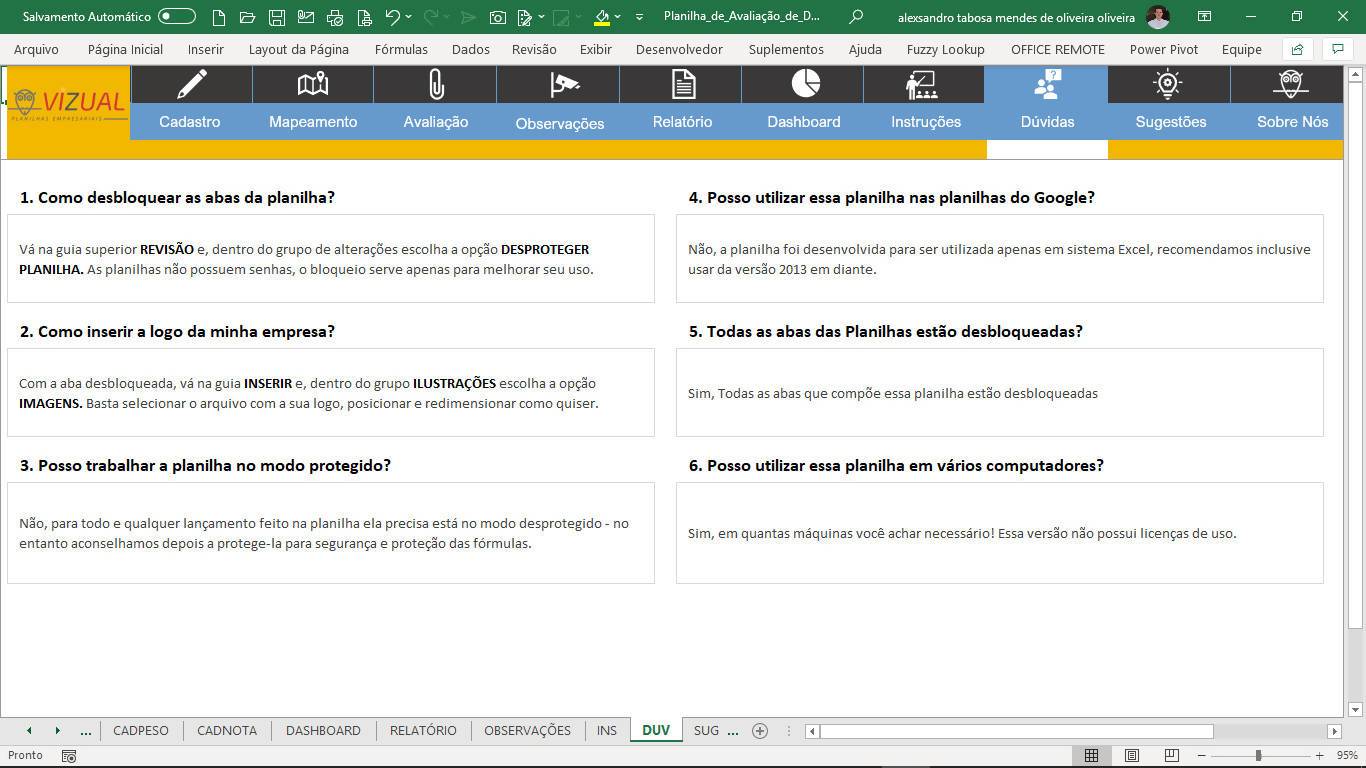1366x768 pixels.
Task: Save the workbook with the floppy icon
Action: [277, 17]
